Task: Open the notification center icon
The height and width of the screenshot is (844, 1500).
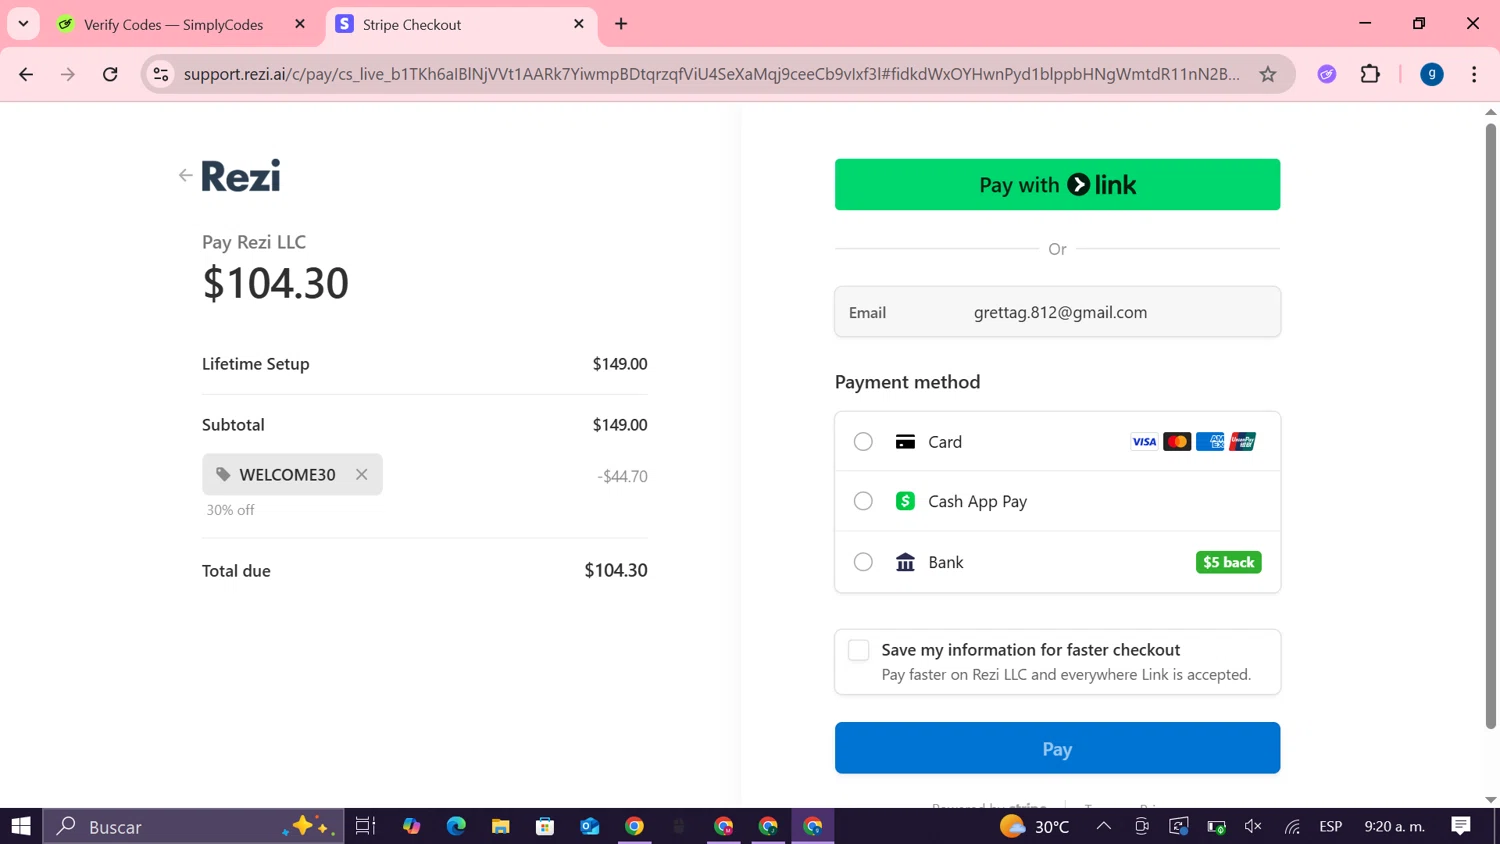Action: tap(1461, 826)
